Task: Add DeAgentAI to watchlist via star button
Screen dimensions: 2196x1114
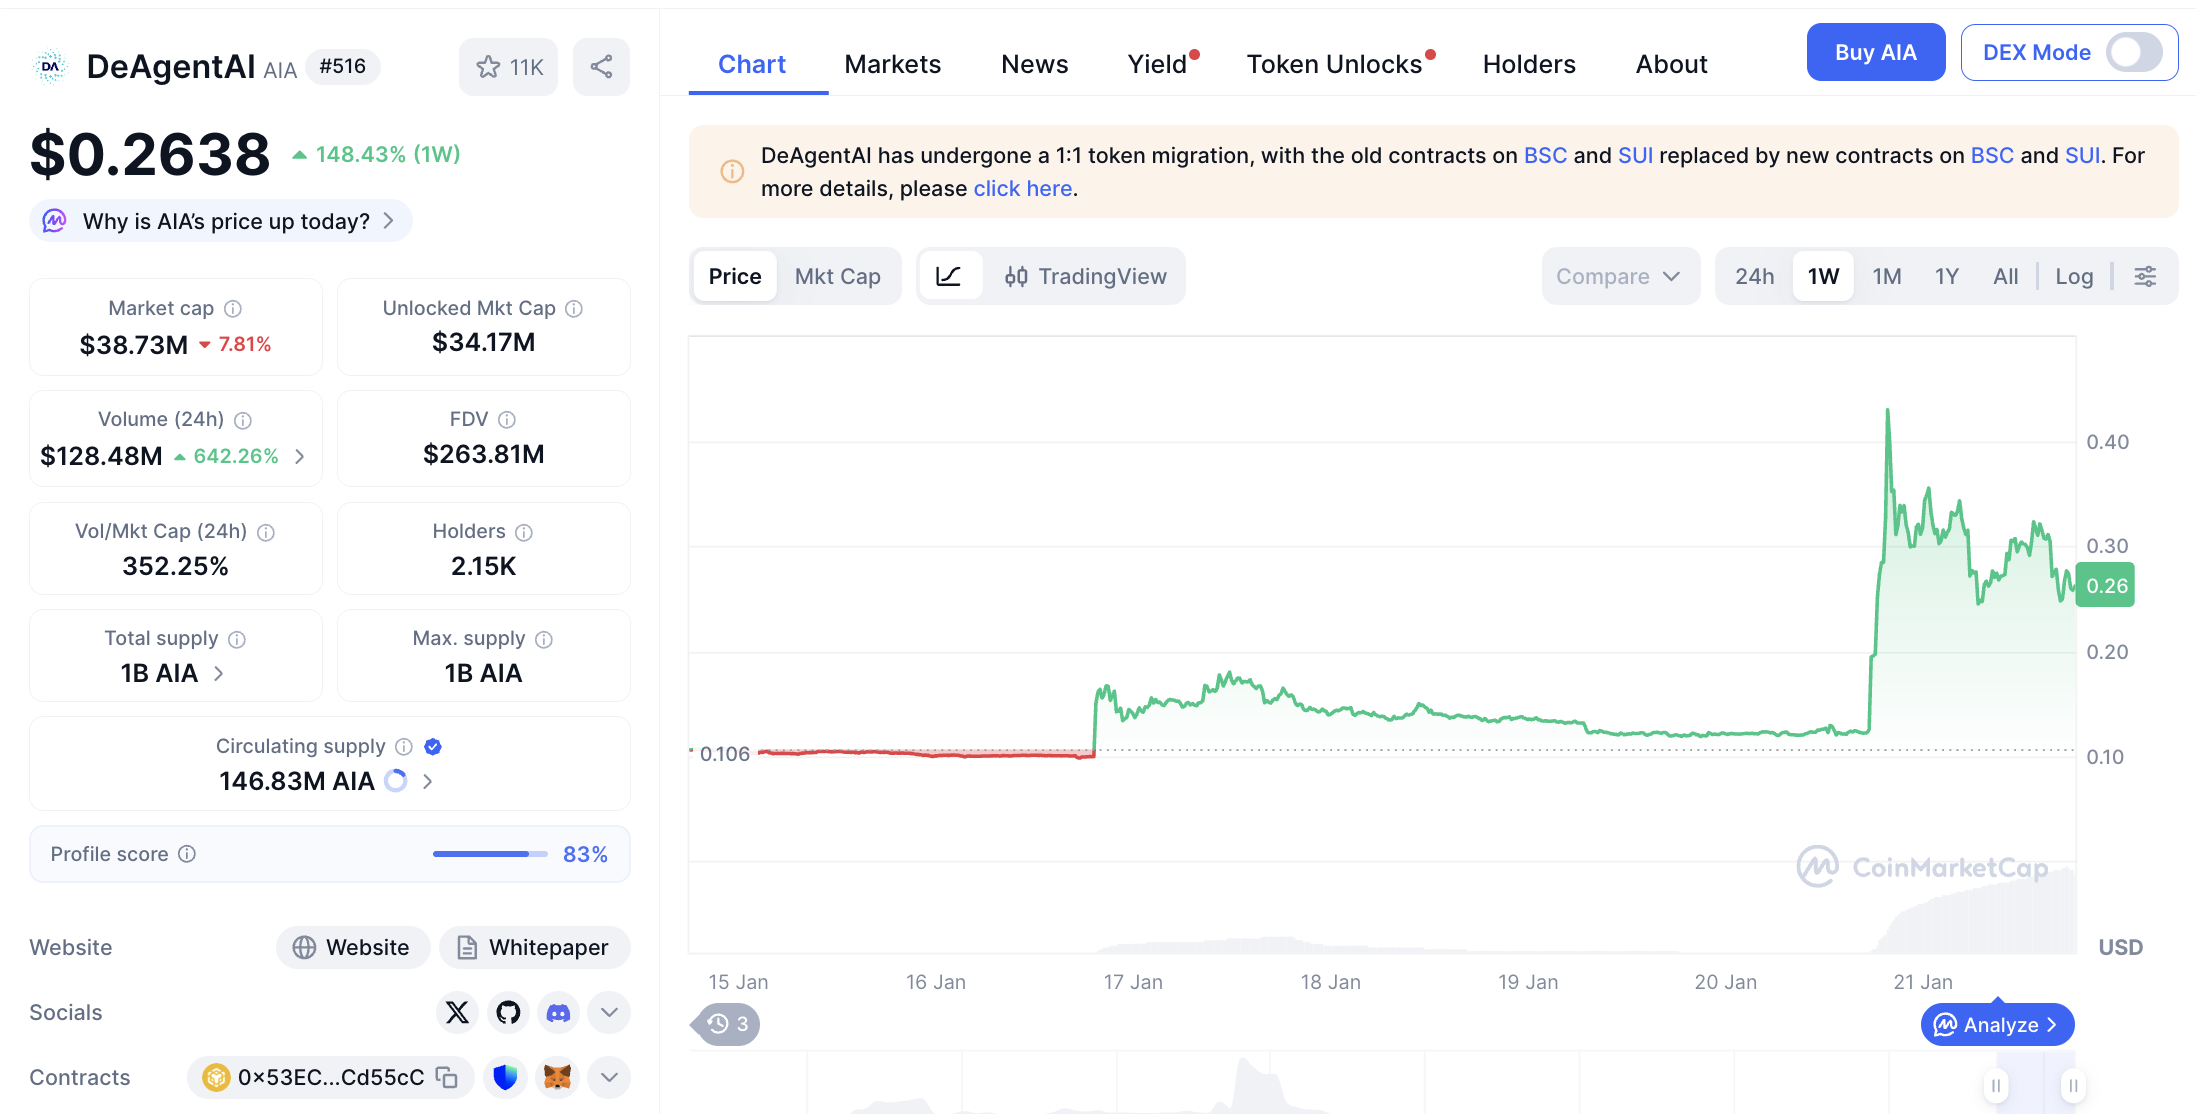Action: [x=509, y=67]
